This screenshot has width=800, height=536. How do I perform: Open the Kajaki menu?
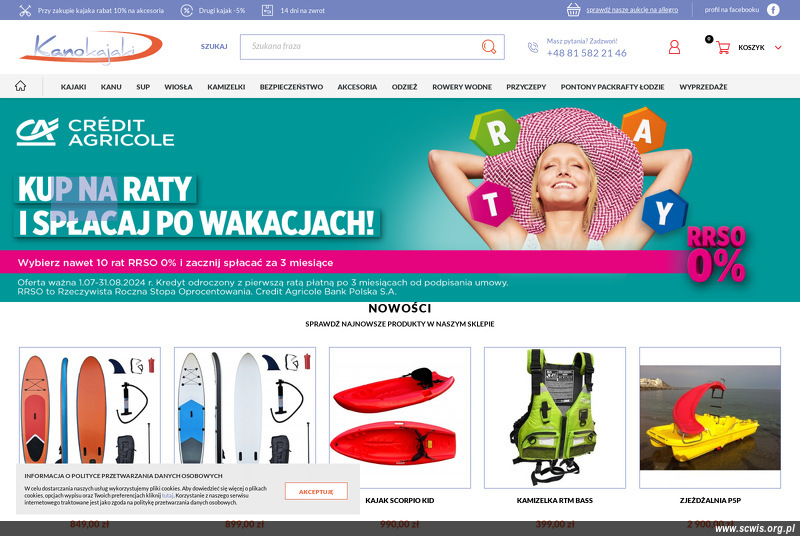point(73,87)
